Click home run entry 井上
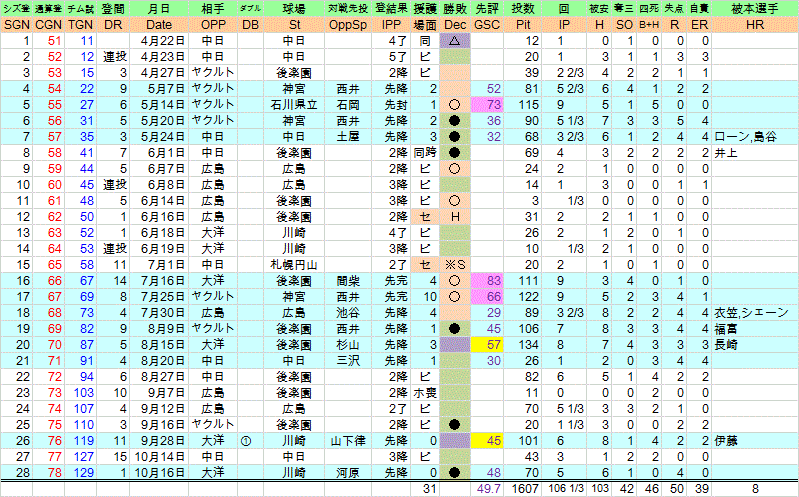799x497 pixels. (726, 152)
